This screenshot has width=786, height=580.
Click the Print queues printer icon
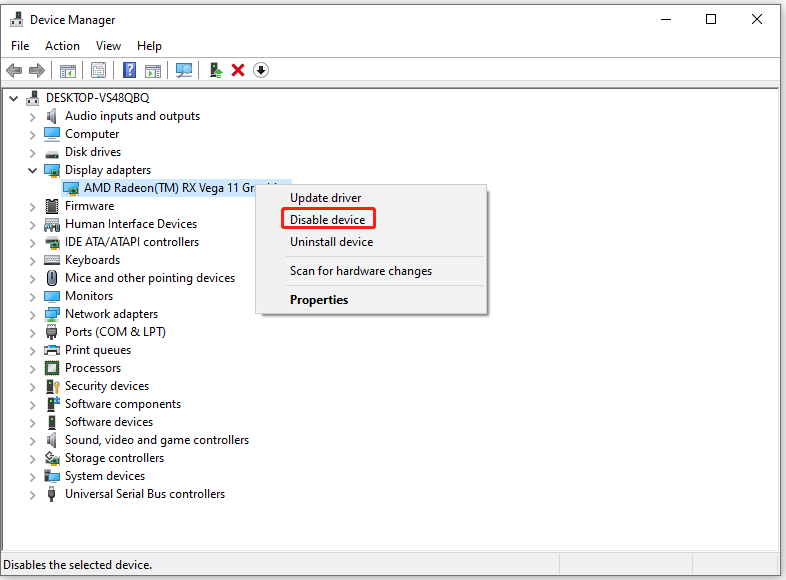(x=52, y=350)
